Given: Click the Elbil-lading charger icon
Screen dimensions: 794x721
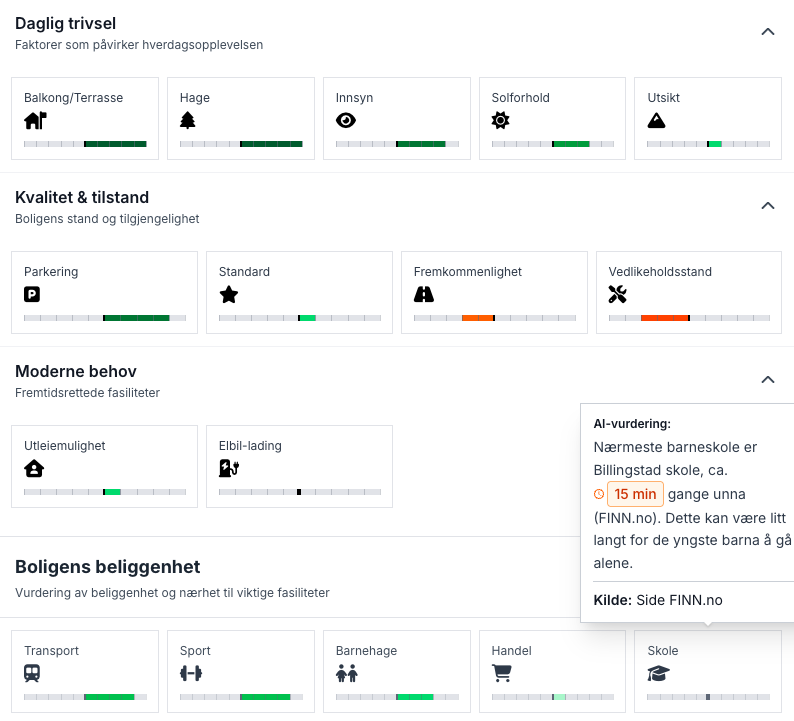Looking at the screenshot, I should click(229, 468).
